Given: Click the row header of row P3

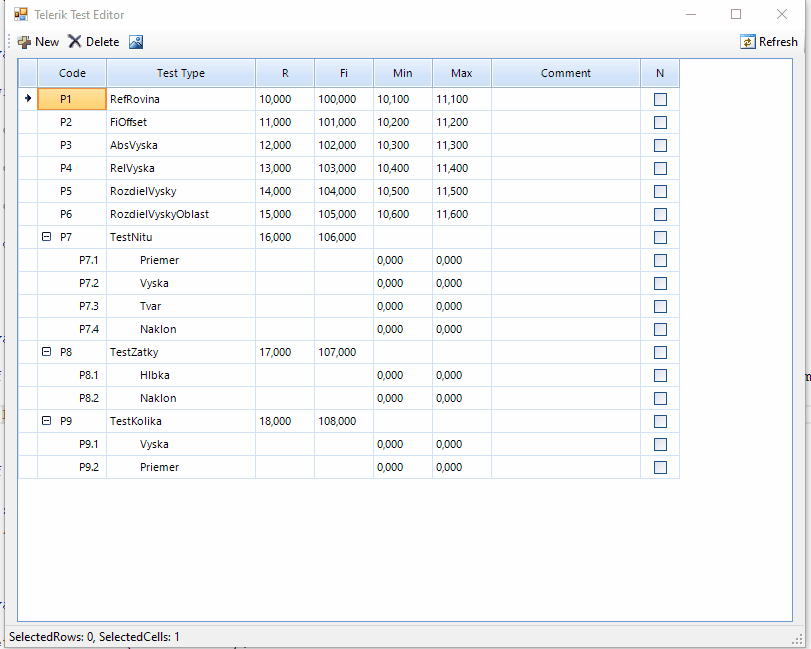Looking at the screenshot, I should point(27,145).
